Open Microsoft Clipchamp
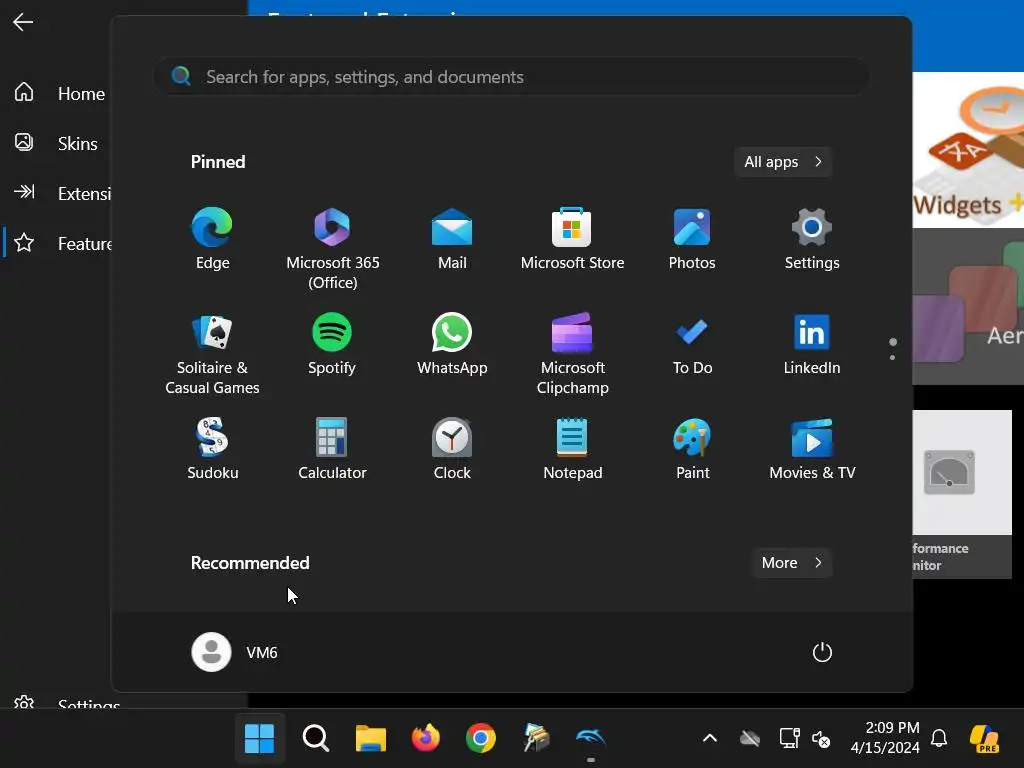1024x768 pixels. click(572, 353)
